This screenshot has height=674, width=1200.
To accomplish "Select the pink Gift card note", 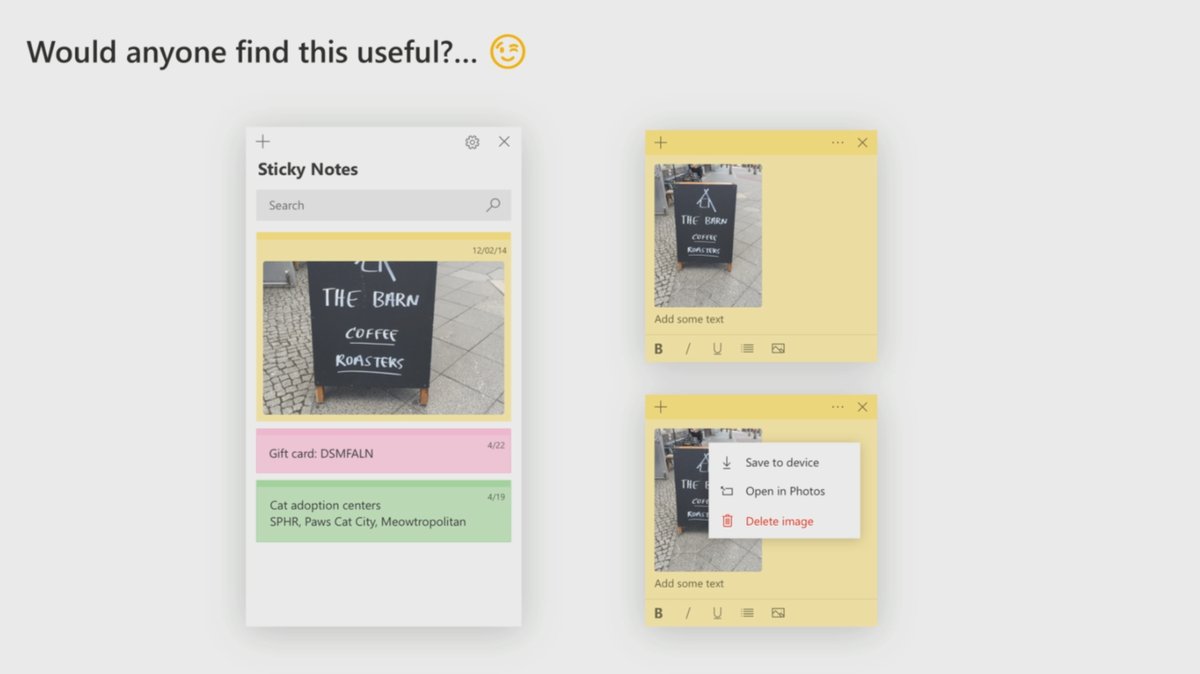I will tap(383, 451).
